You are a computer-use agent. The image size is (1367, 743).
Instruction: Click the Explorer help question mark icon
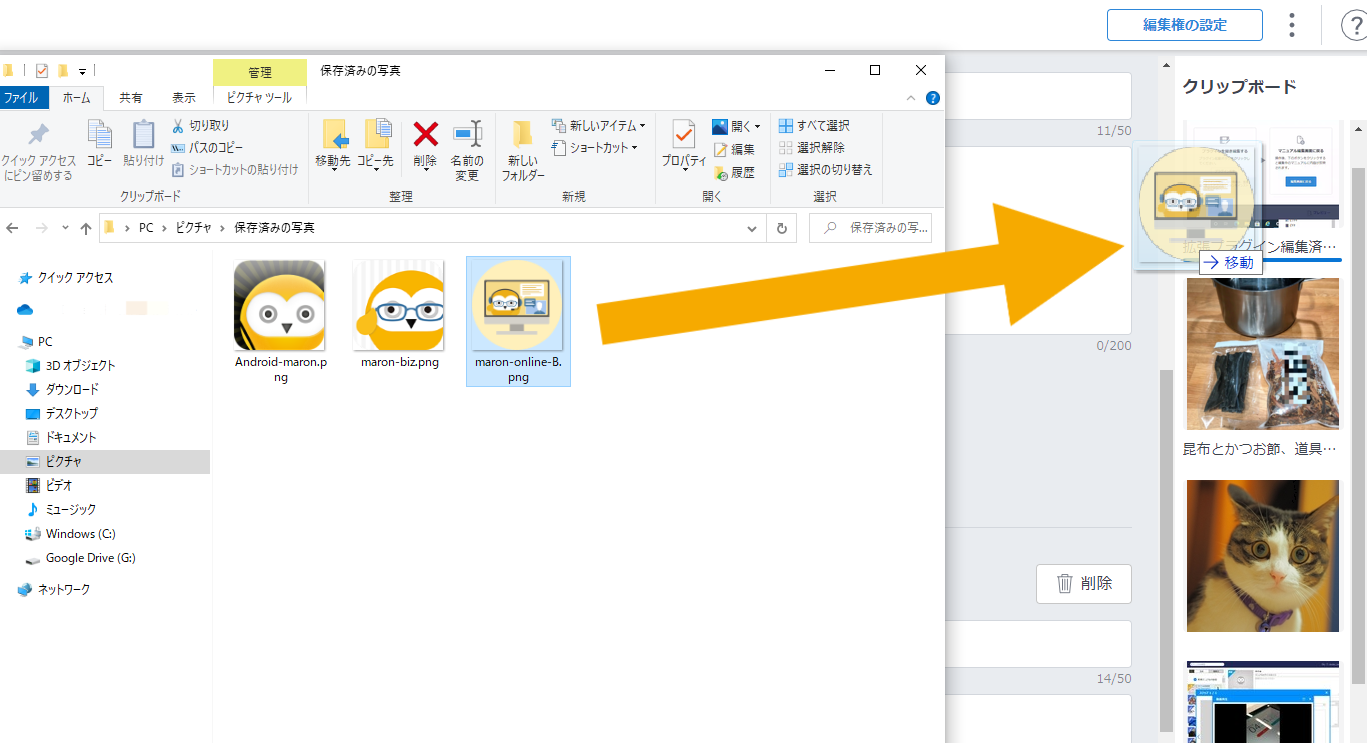coord(933,98)
